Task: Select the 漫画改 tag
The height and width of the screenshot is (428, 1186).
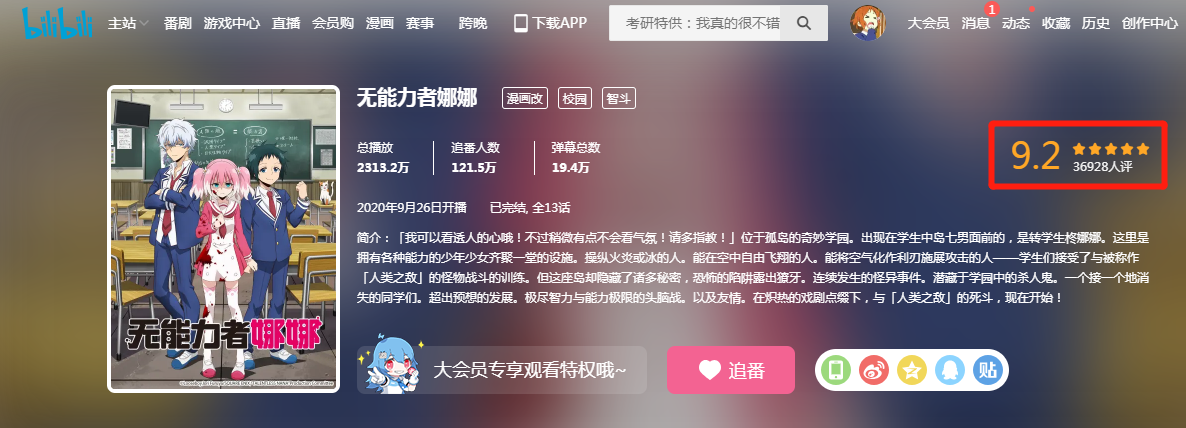Action: pos(525,98)
